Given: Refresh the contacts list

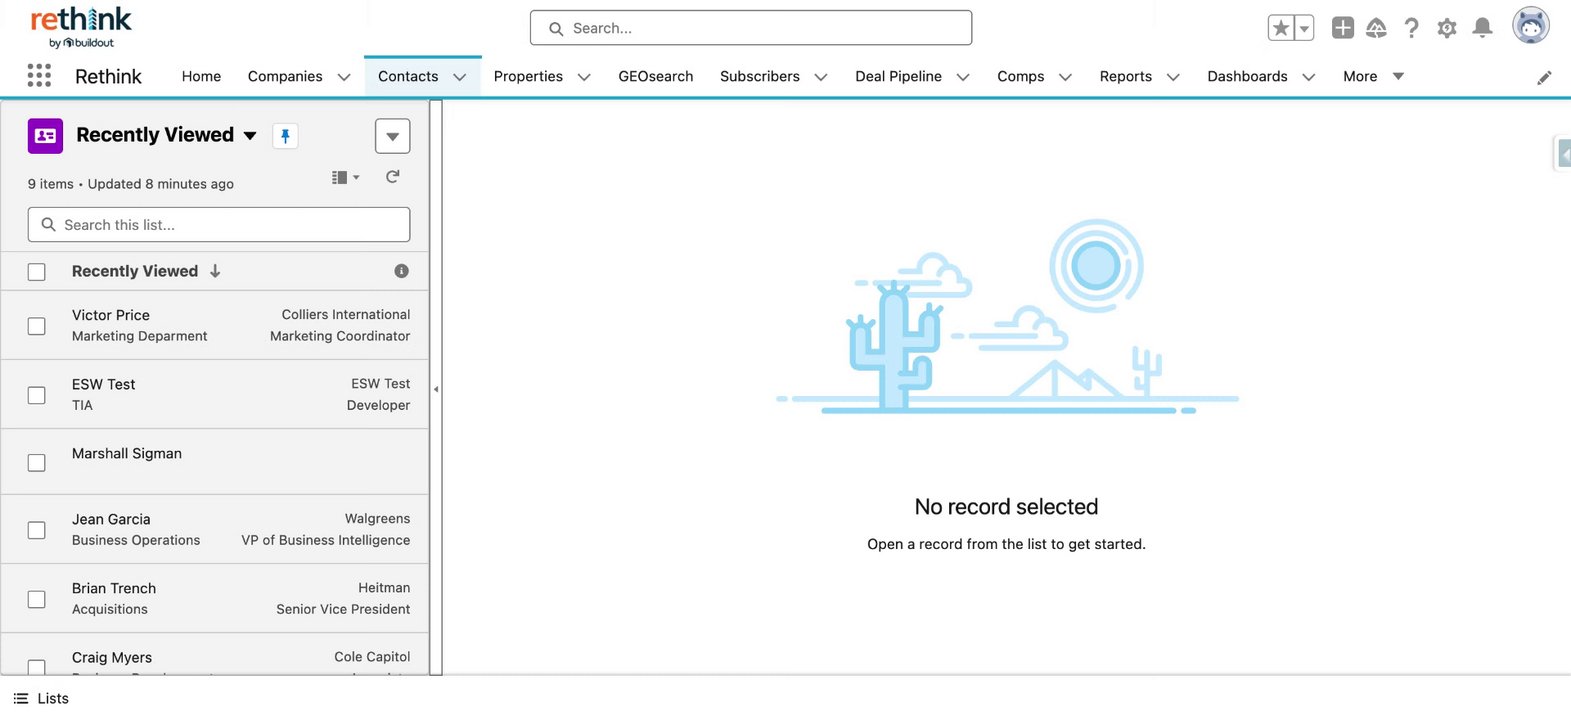Looking at the screenshot, I should (x=393, y=177).
